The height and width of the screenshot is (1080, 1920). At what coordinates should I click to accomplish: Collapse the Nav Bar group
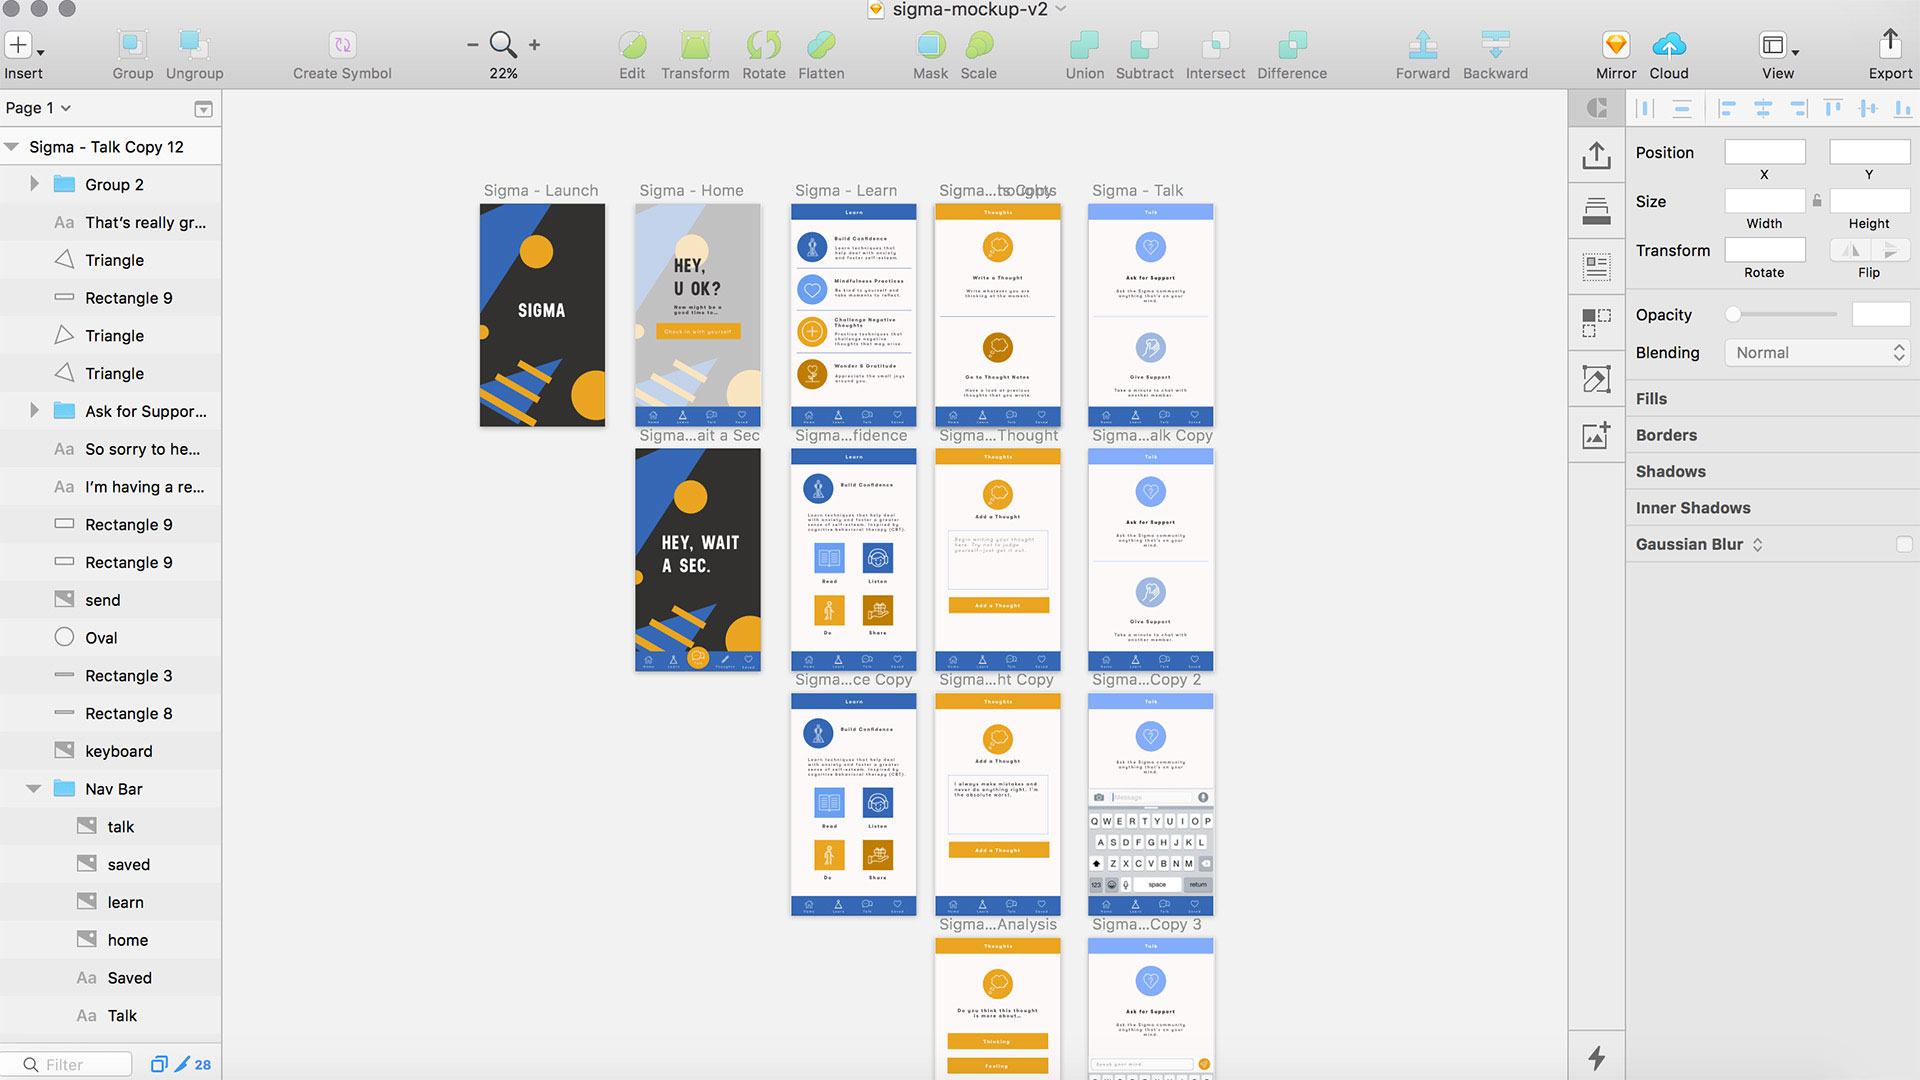coord(34,788)
